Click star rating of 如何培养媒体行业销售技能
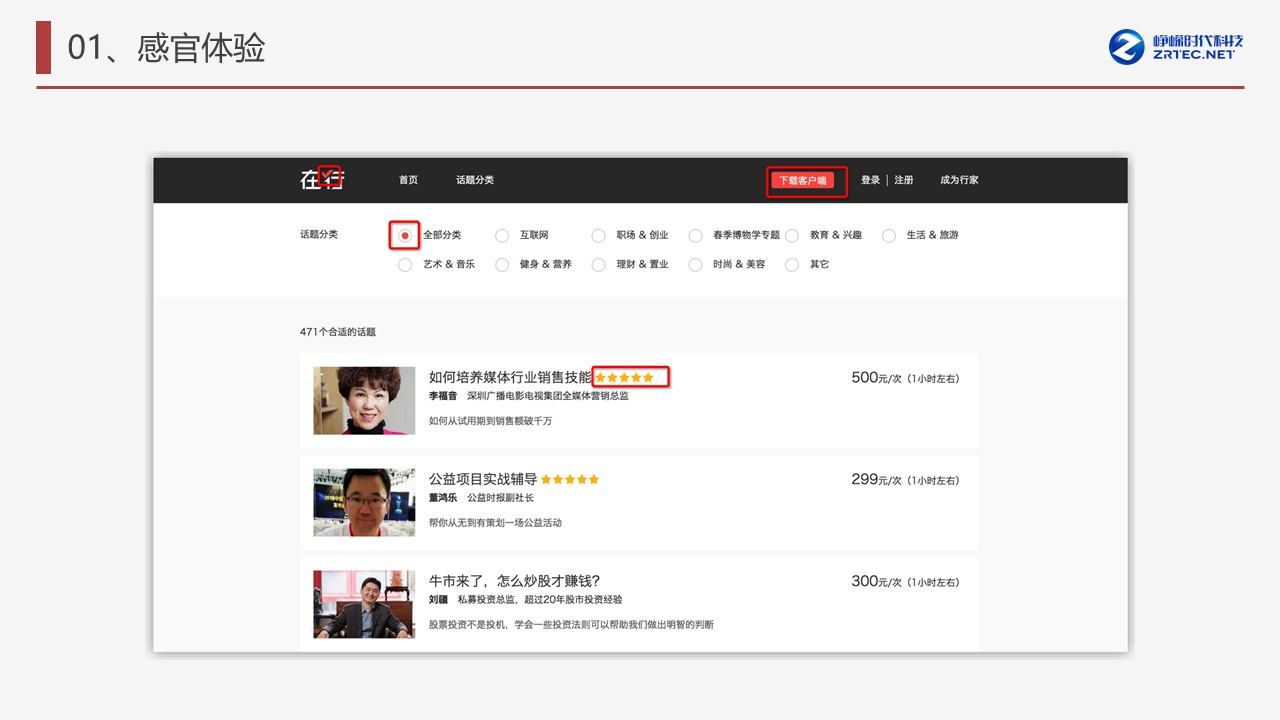The image size is (1280, 720). 624,378
